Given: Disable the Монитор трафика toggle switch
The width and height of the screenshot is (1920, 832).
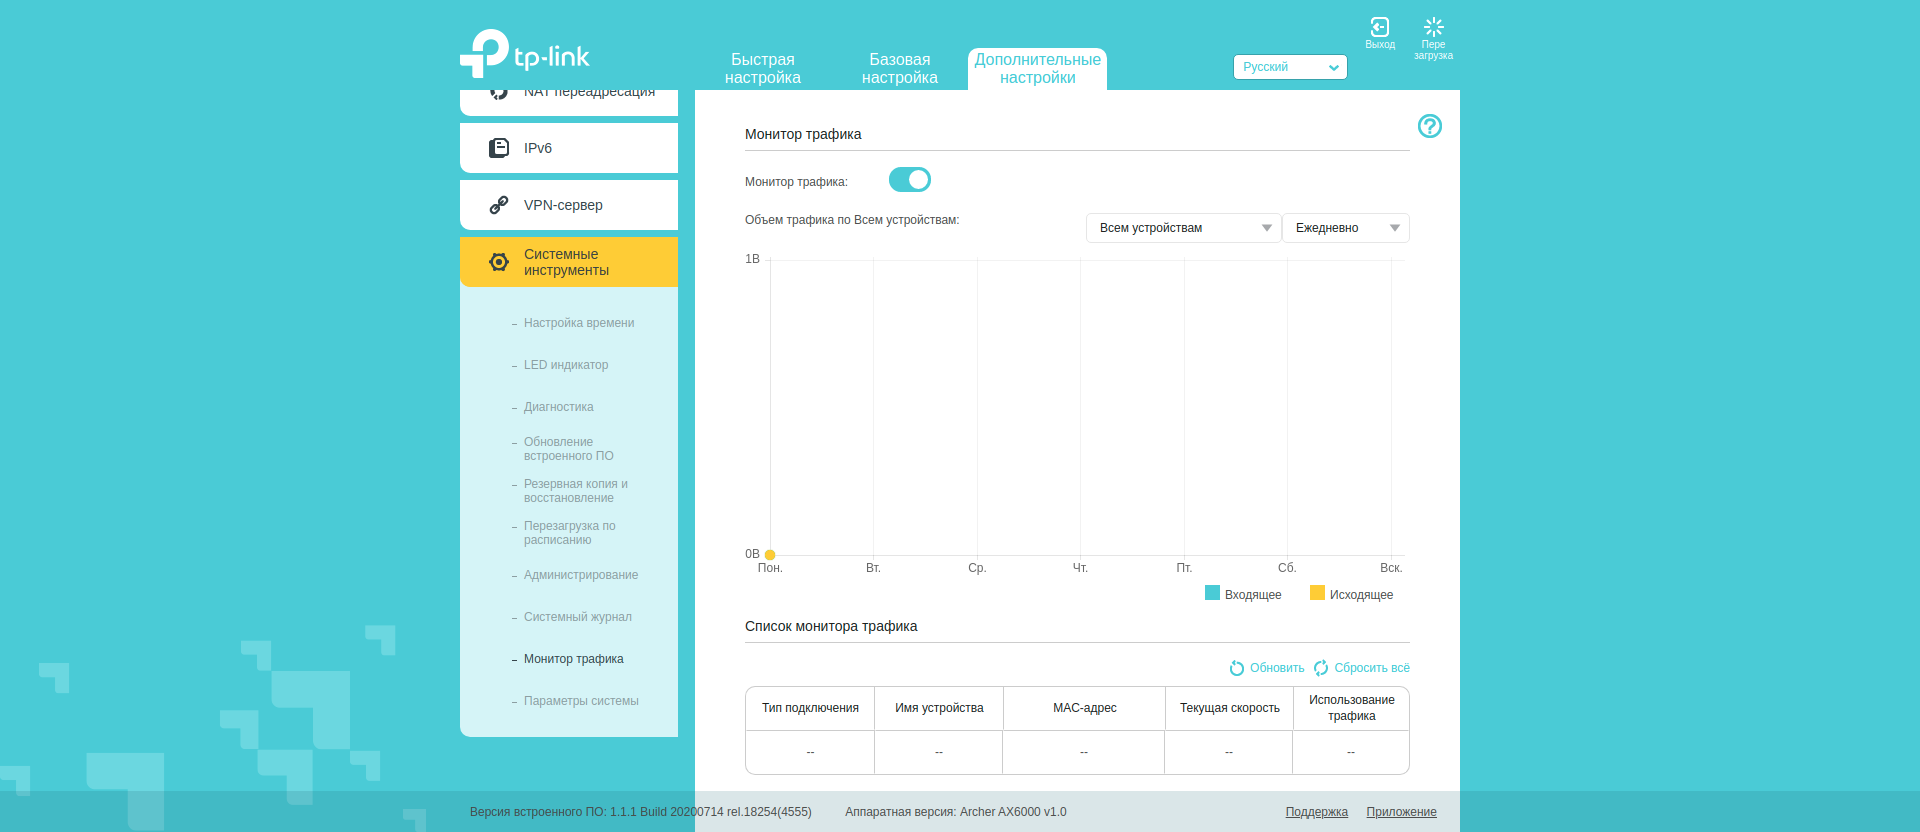Looking at the screenshot, I should [909, 180].
